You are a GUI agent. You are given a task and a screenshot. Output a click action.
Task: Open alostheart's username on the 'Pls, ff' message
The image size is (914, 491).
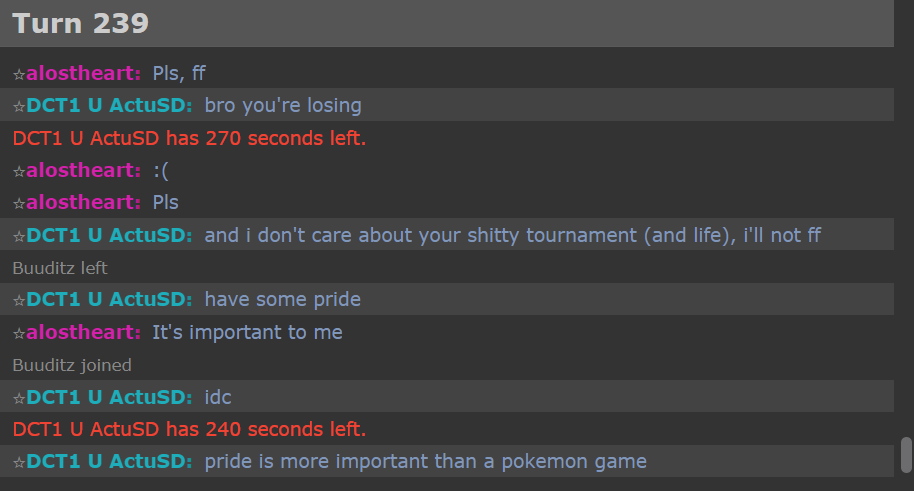[84, 73]
